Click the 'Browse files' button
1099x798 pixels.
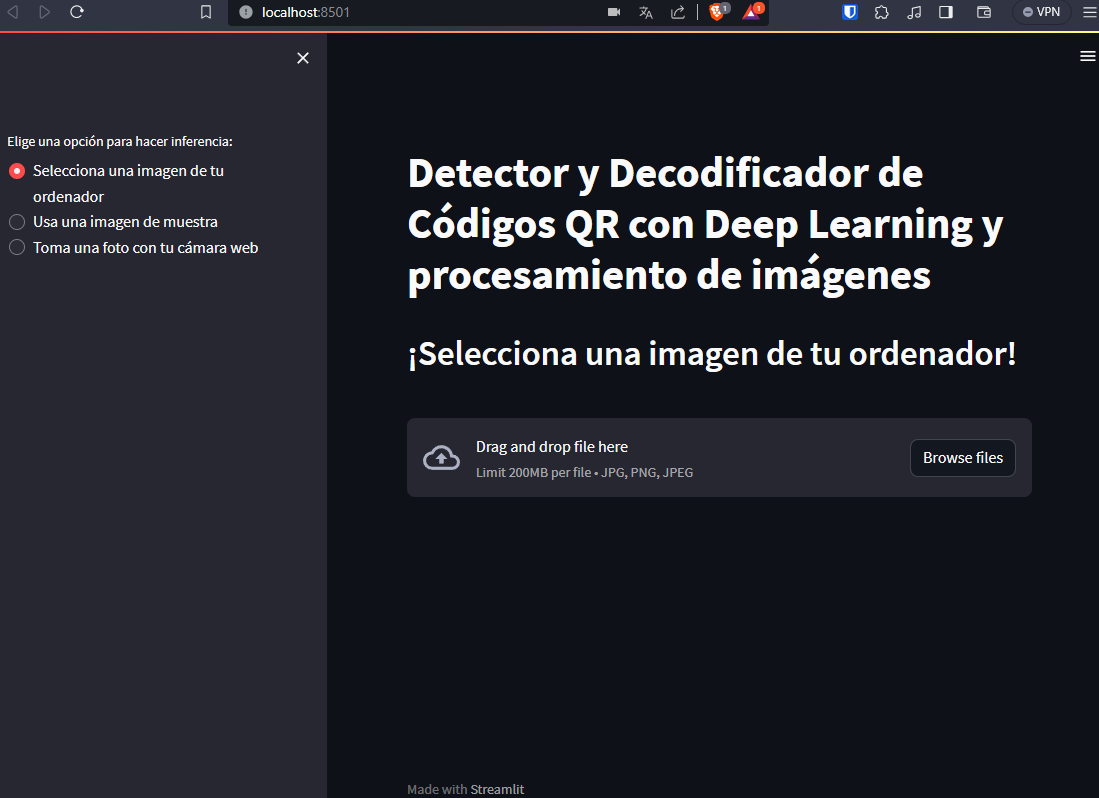pos(962,457)
